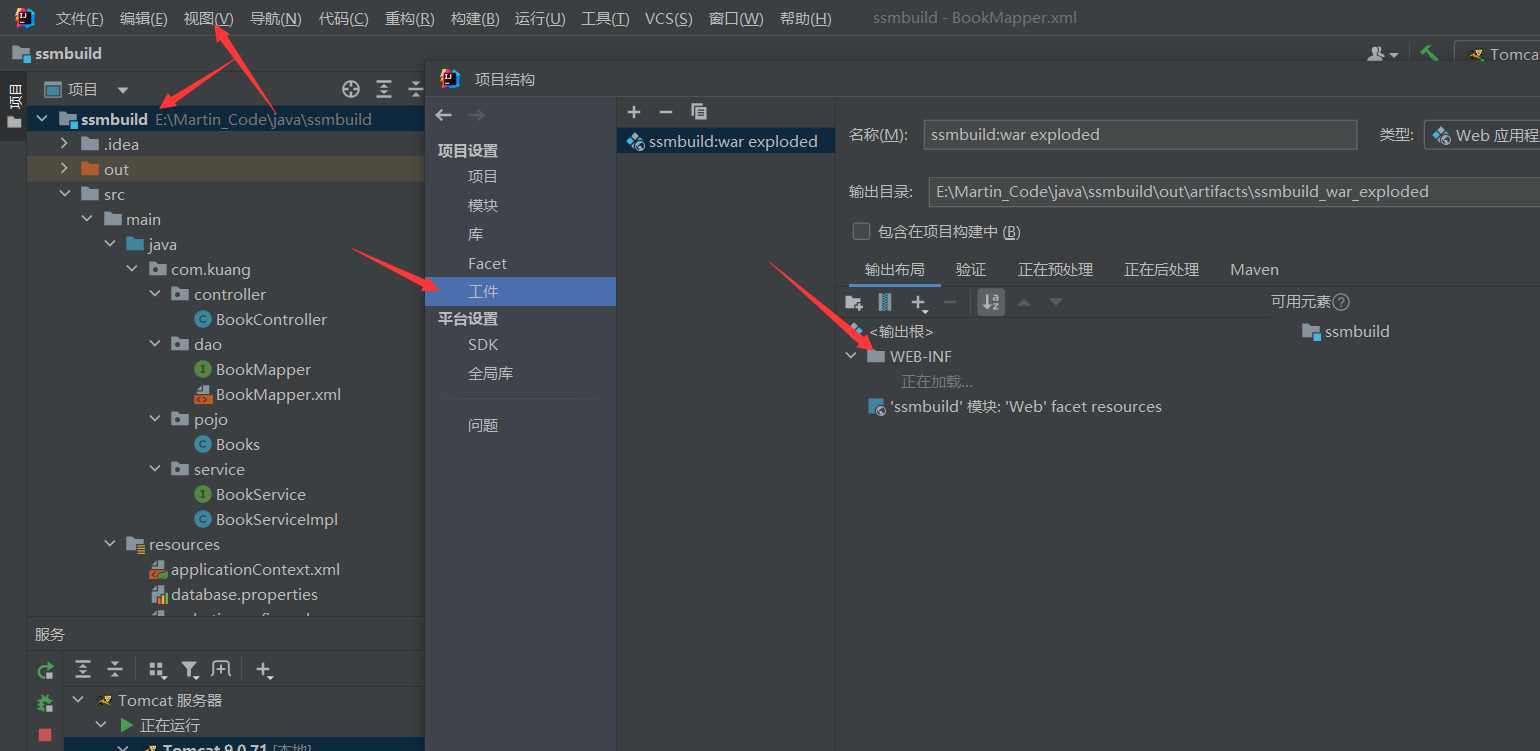Collapse the src folder
Image resolution: width=1540 pixels, height=751 pixels.
[x=64, y=194]
